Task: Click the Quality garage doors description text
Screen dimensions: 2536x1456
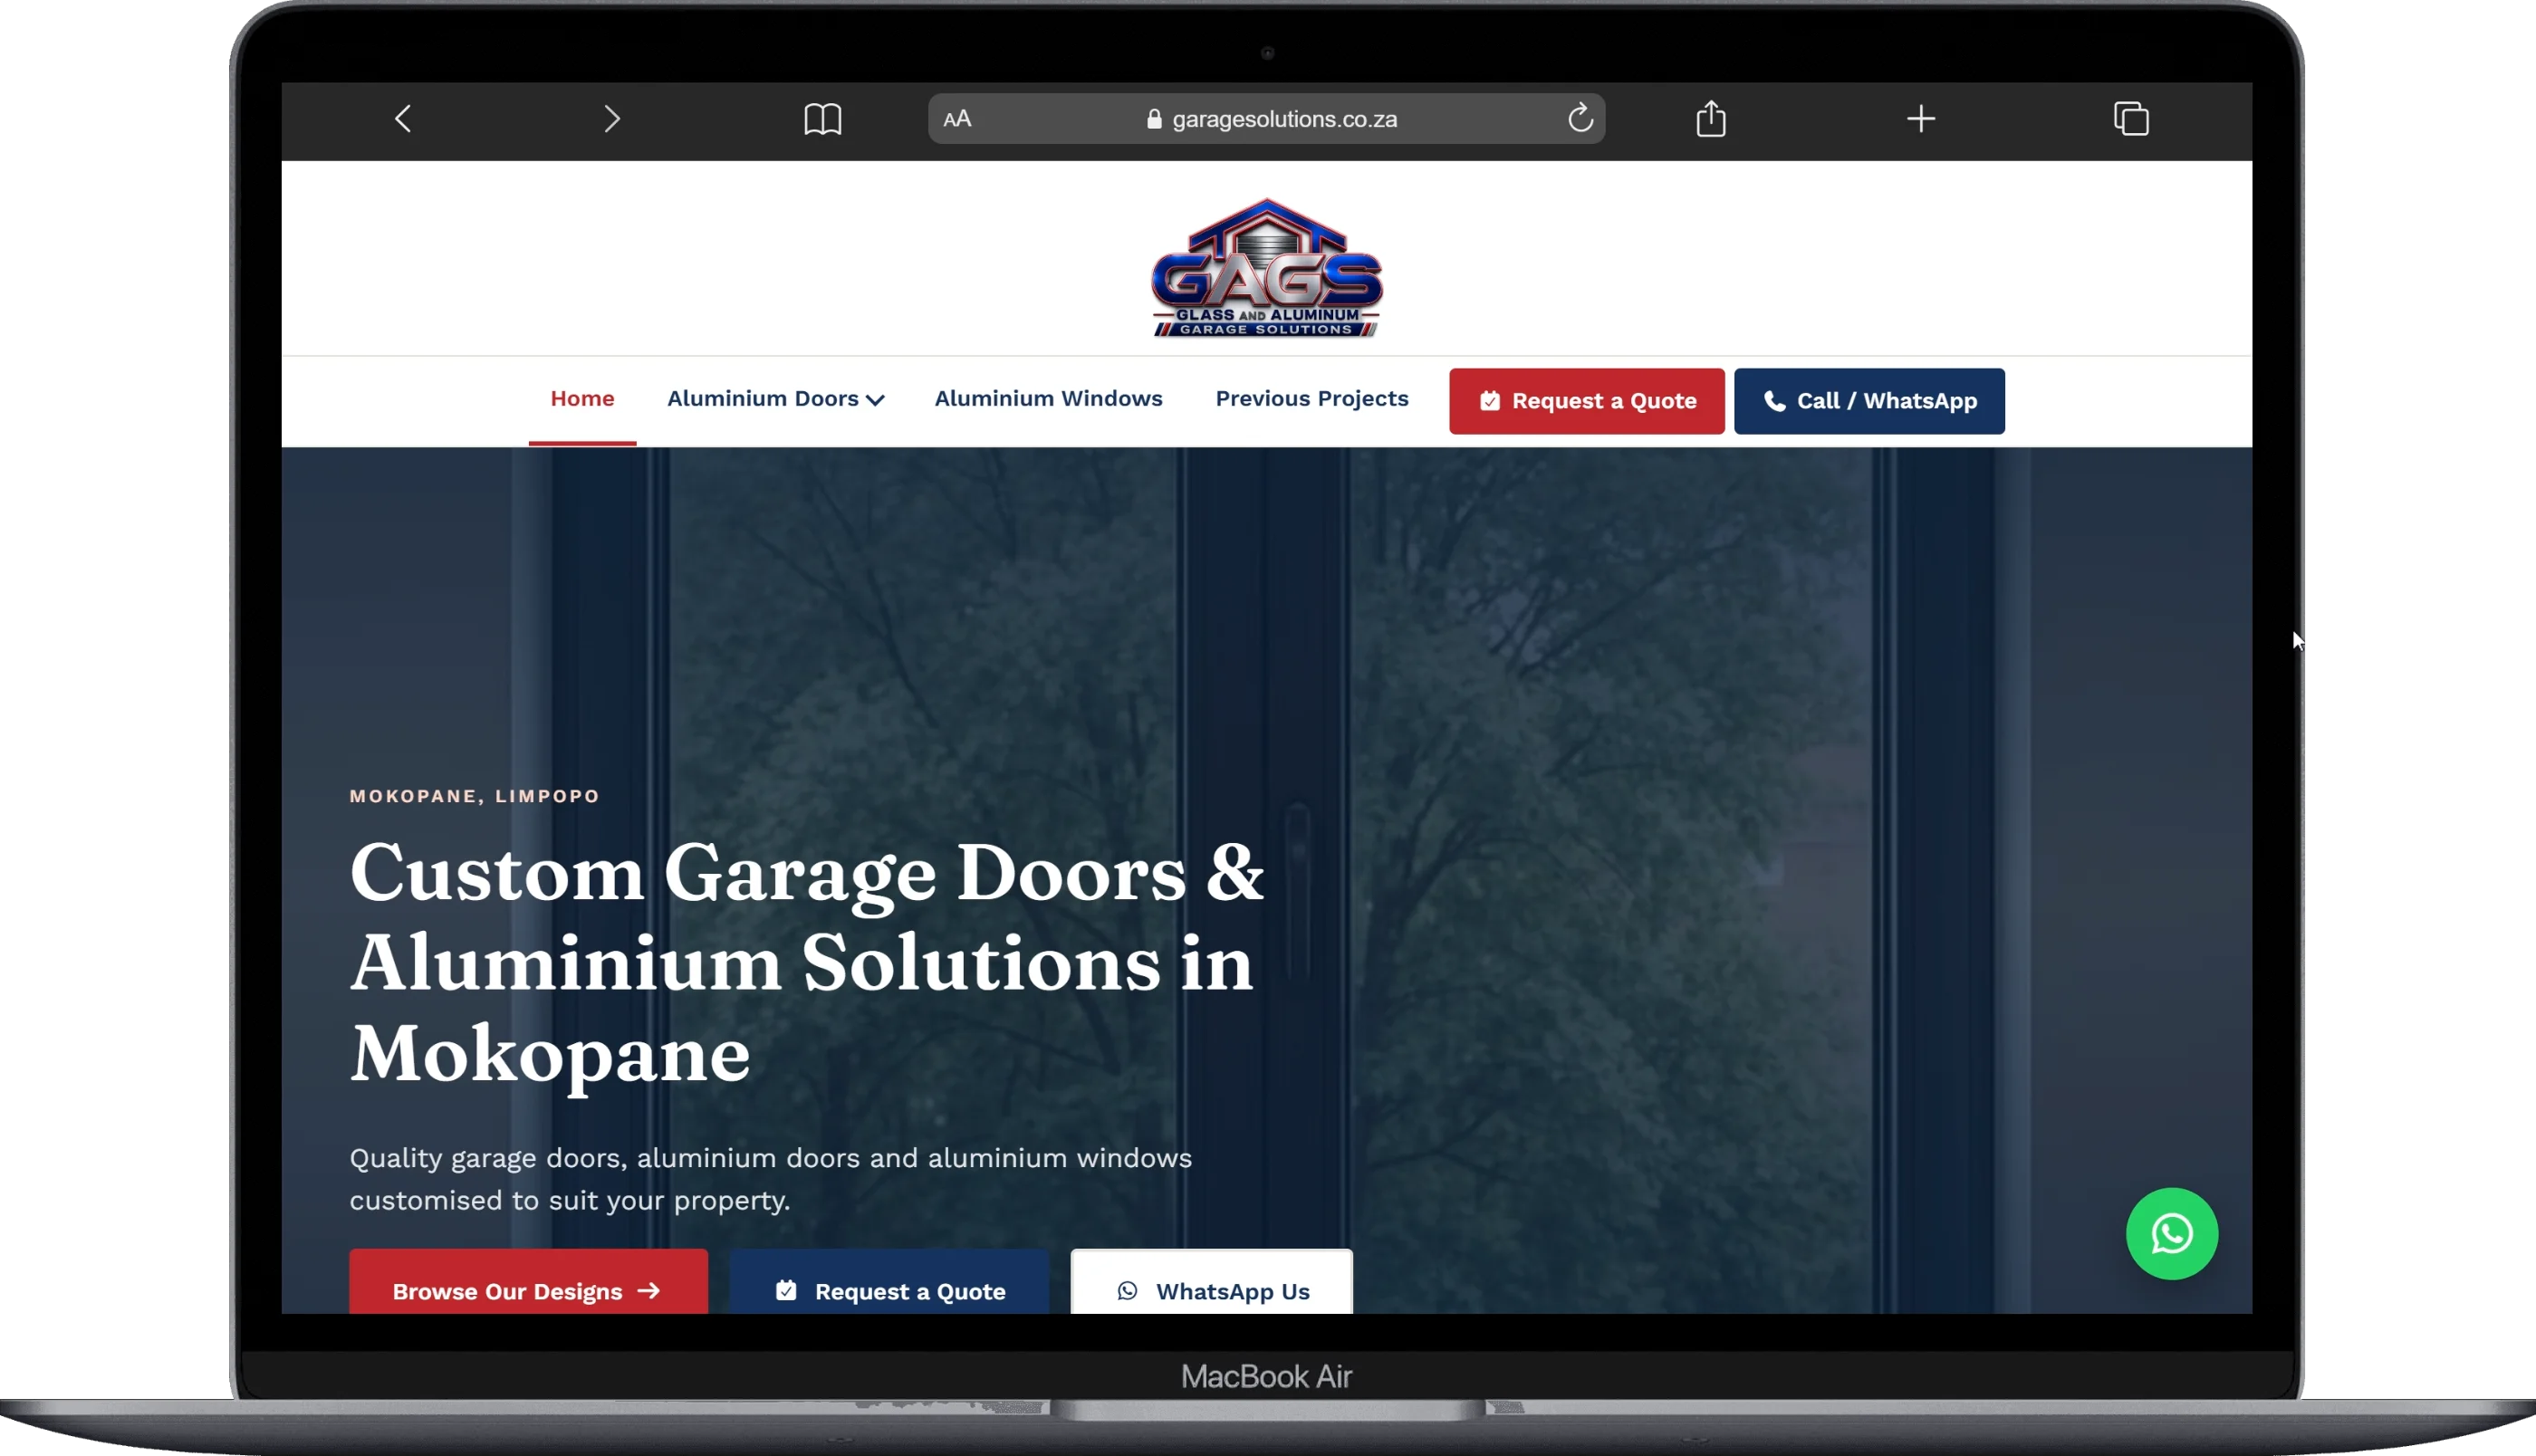Action: pos(770,1179)
